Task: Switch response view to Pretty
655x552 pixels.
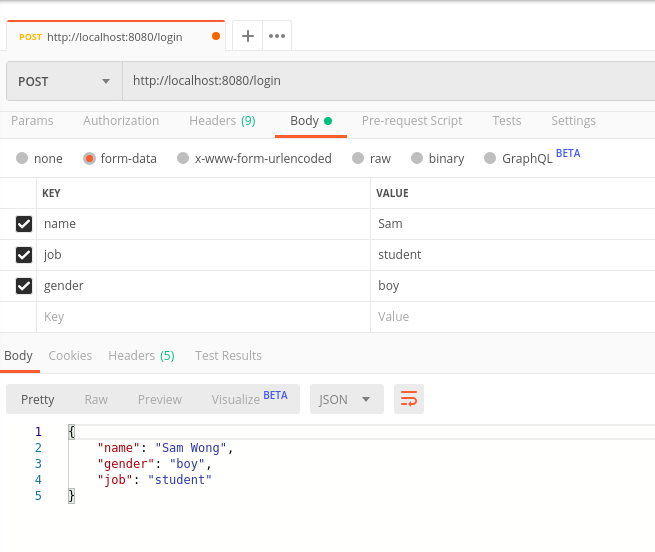Action: 38,399
